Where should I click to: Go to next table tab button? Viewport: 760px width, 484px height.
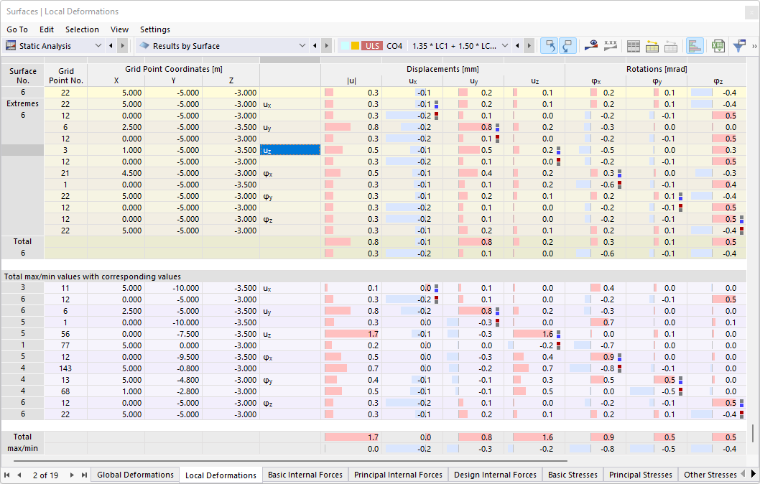(x=72, y=475)
